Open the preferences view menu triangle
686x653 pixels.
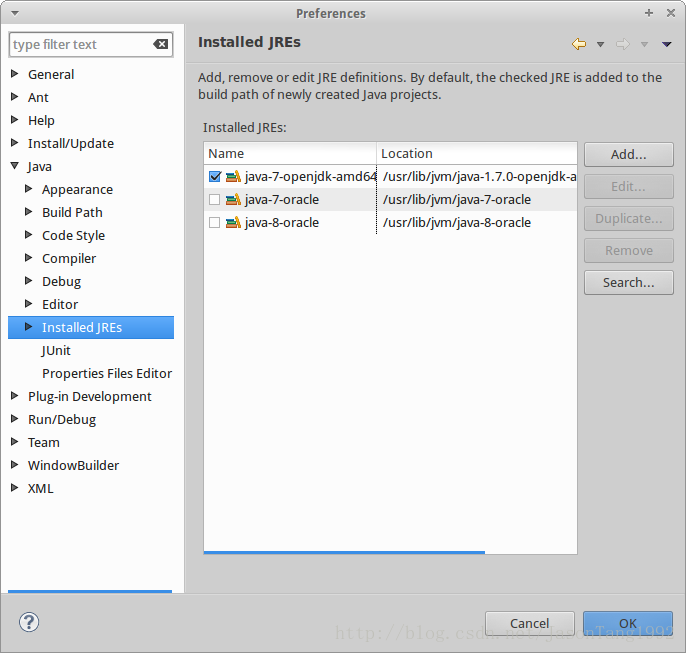click(667, 44)
